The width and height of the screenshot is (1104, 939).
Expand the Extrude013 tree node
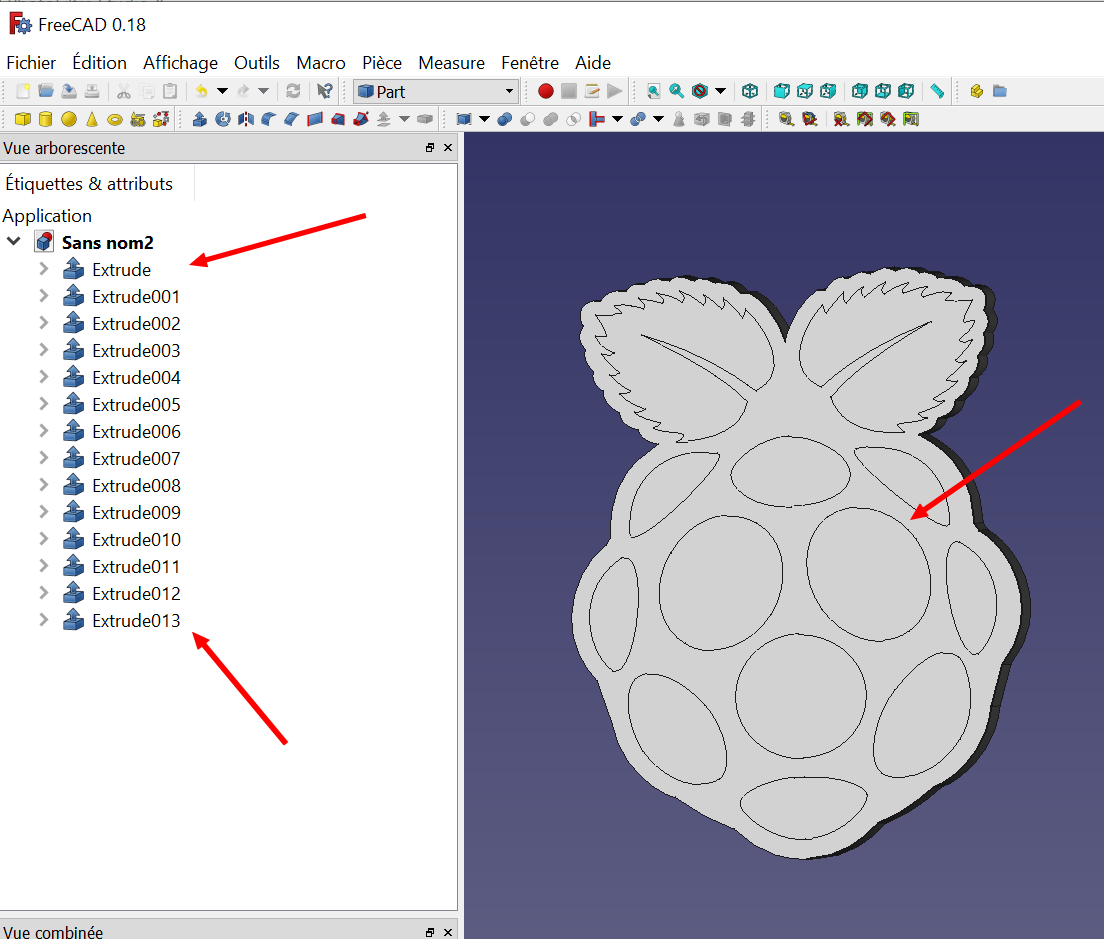(x=44, y=619)
